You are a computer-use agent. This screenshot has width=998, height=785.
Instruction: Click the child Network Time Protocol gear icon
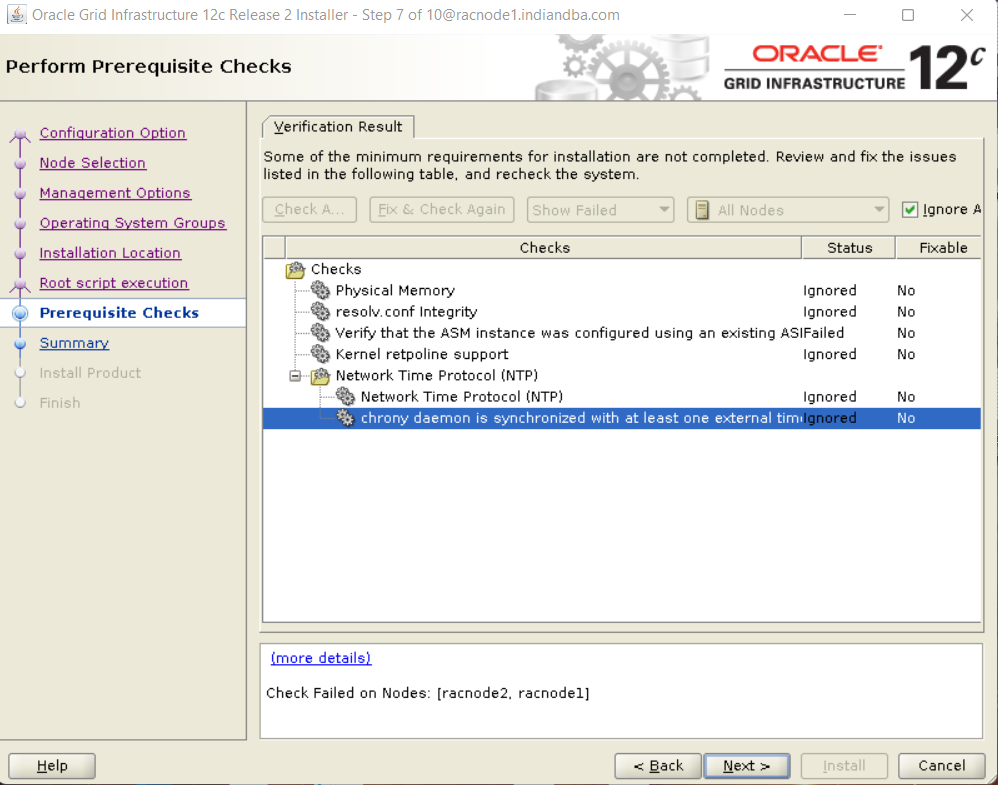coord(345,397)
